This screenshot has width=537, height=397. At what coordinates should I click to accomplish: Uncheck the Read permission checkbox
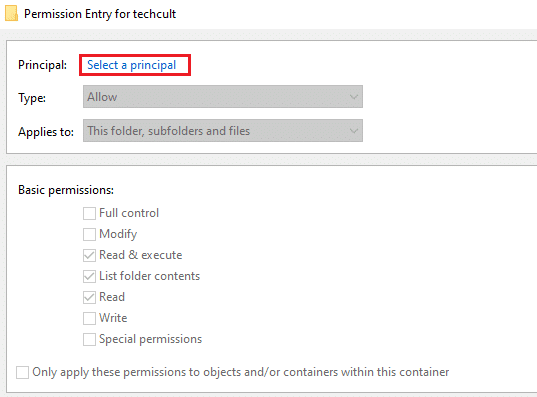(89, 297)
